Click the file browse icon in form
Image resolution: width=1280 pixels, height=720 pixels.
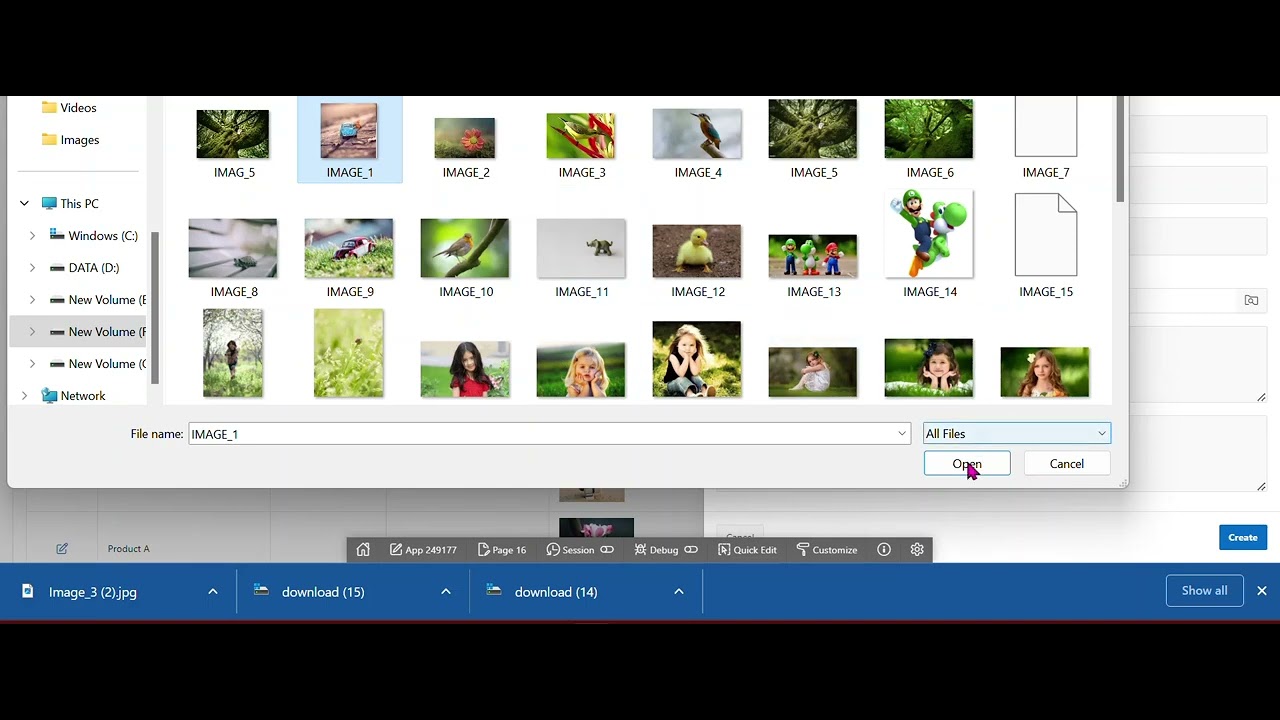tap(1251, 300)
